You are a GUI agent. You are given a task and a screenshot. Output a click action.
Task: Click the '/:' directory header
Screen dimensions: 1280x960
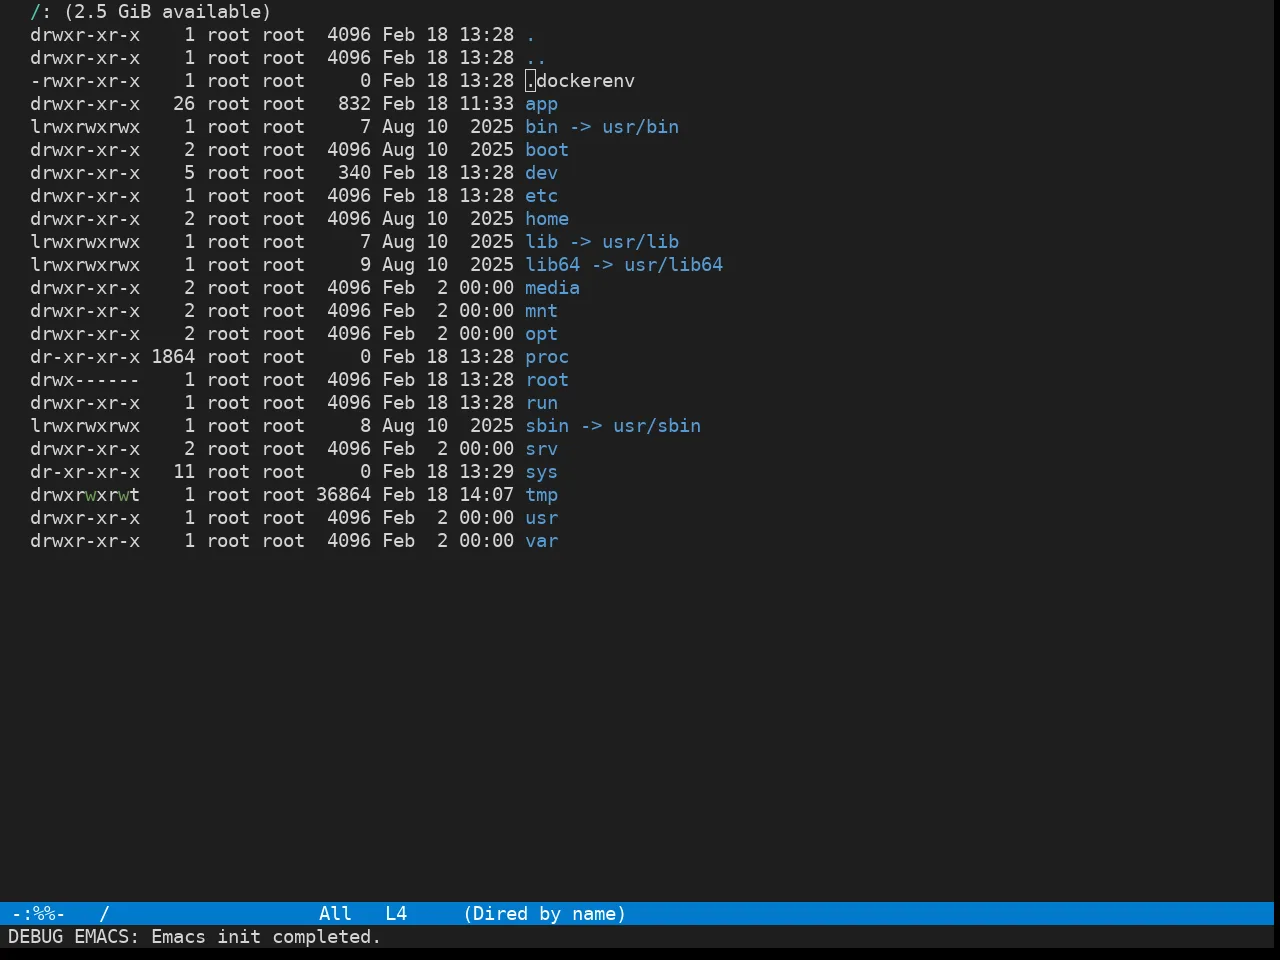coord(41,12)
